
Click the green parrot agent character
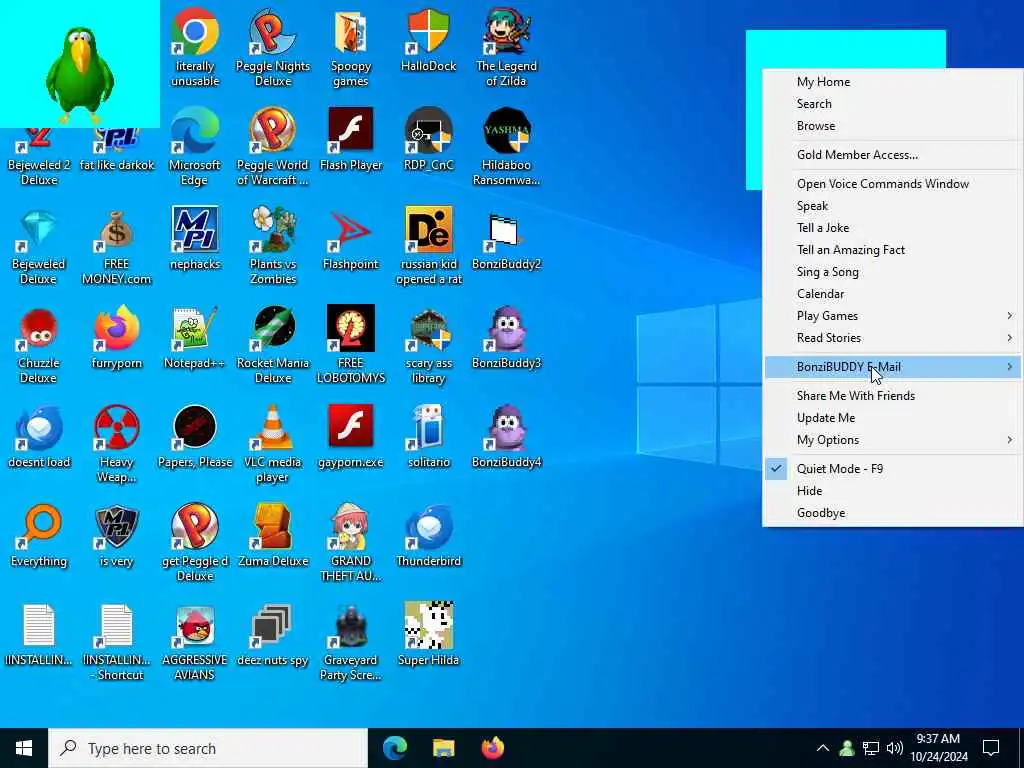[80, 76]
